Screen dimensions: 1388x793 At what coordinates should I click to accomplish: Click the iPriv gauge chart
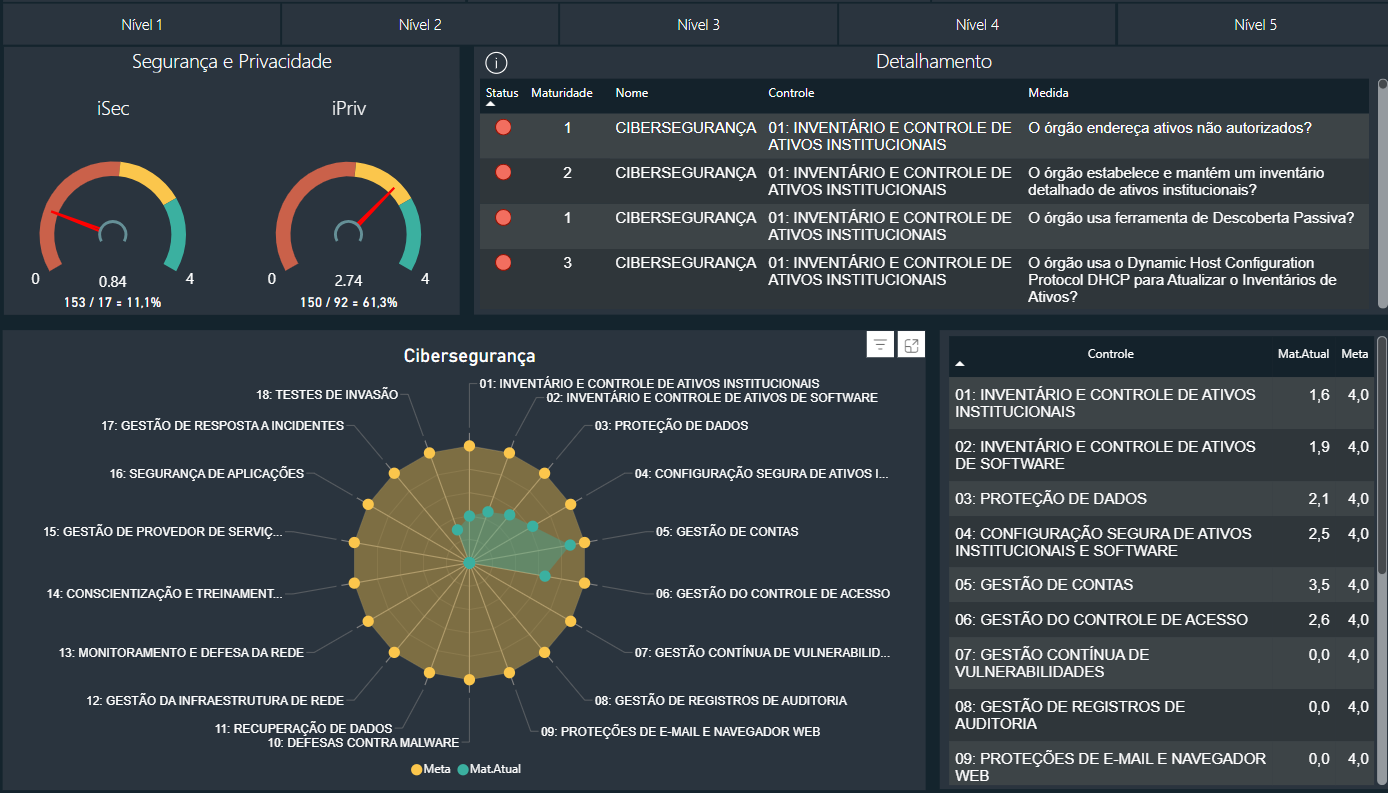click(348, 215)
